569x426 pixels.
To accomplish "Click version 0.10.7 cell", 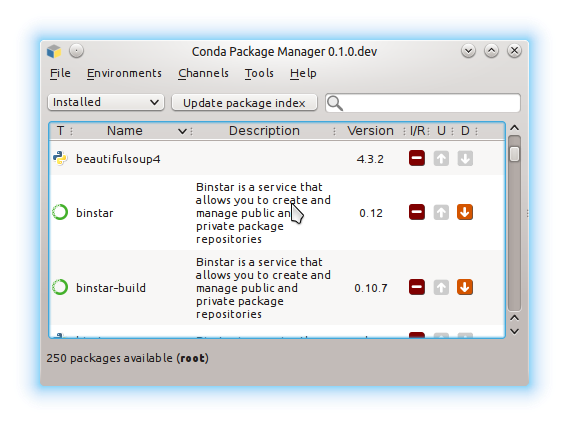I will click(x=371, y=288).
